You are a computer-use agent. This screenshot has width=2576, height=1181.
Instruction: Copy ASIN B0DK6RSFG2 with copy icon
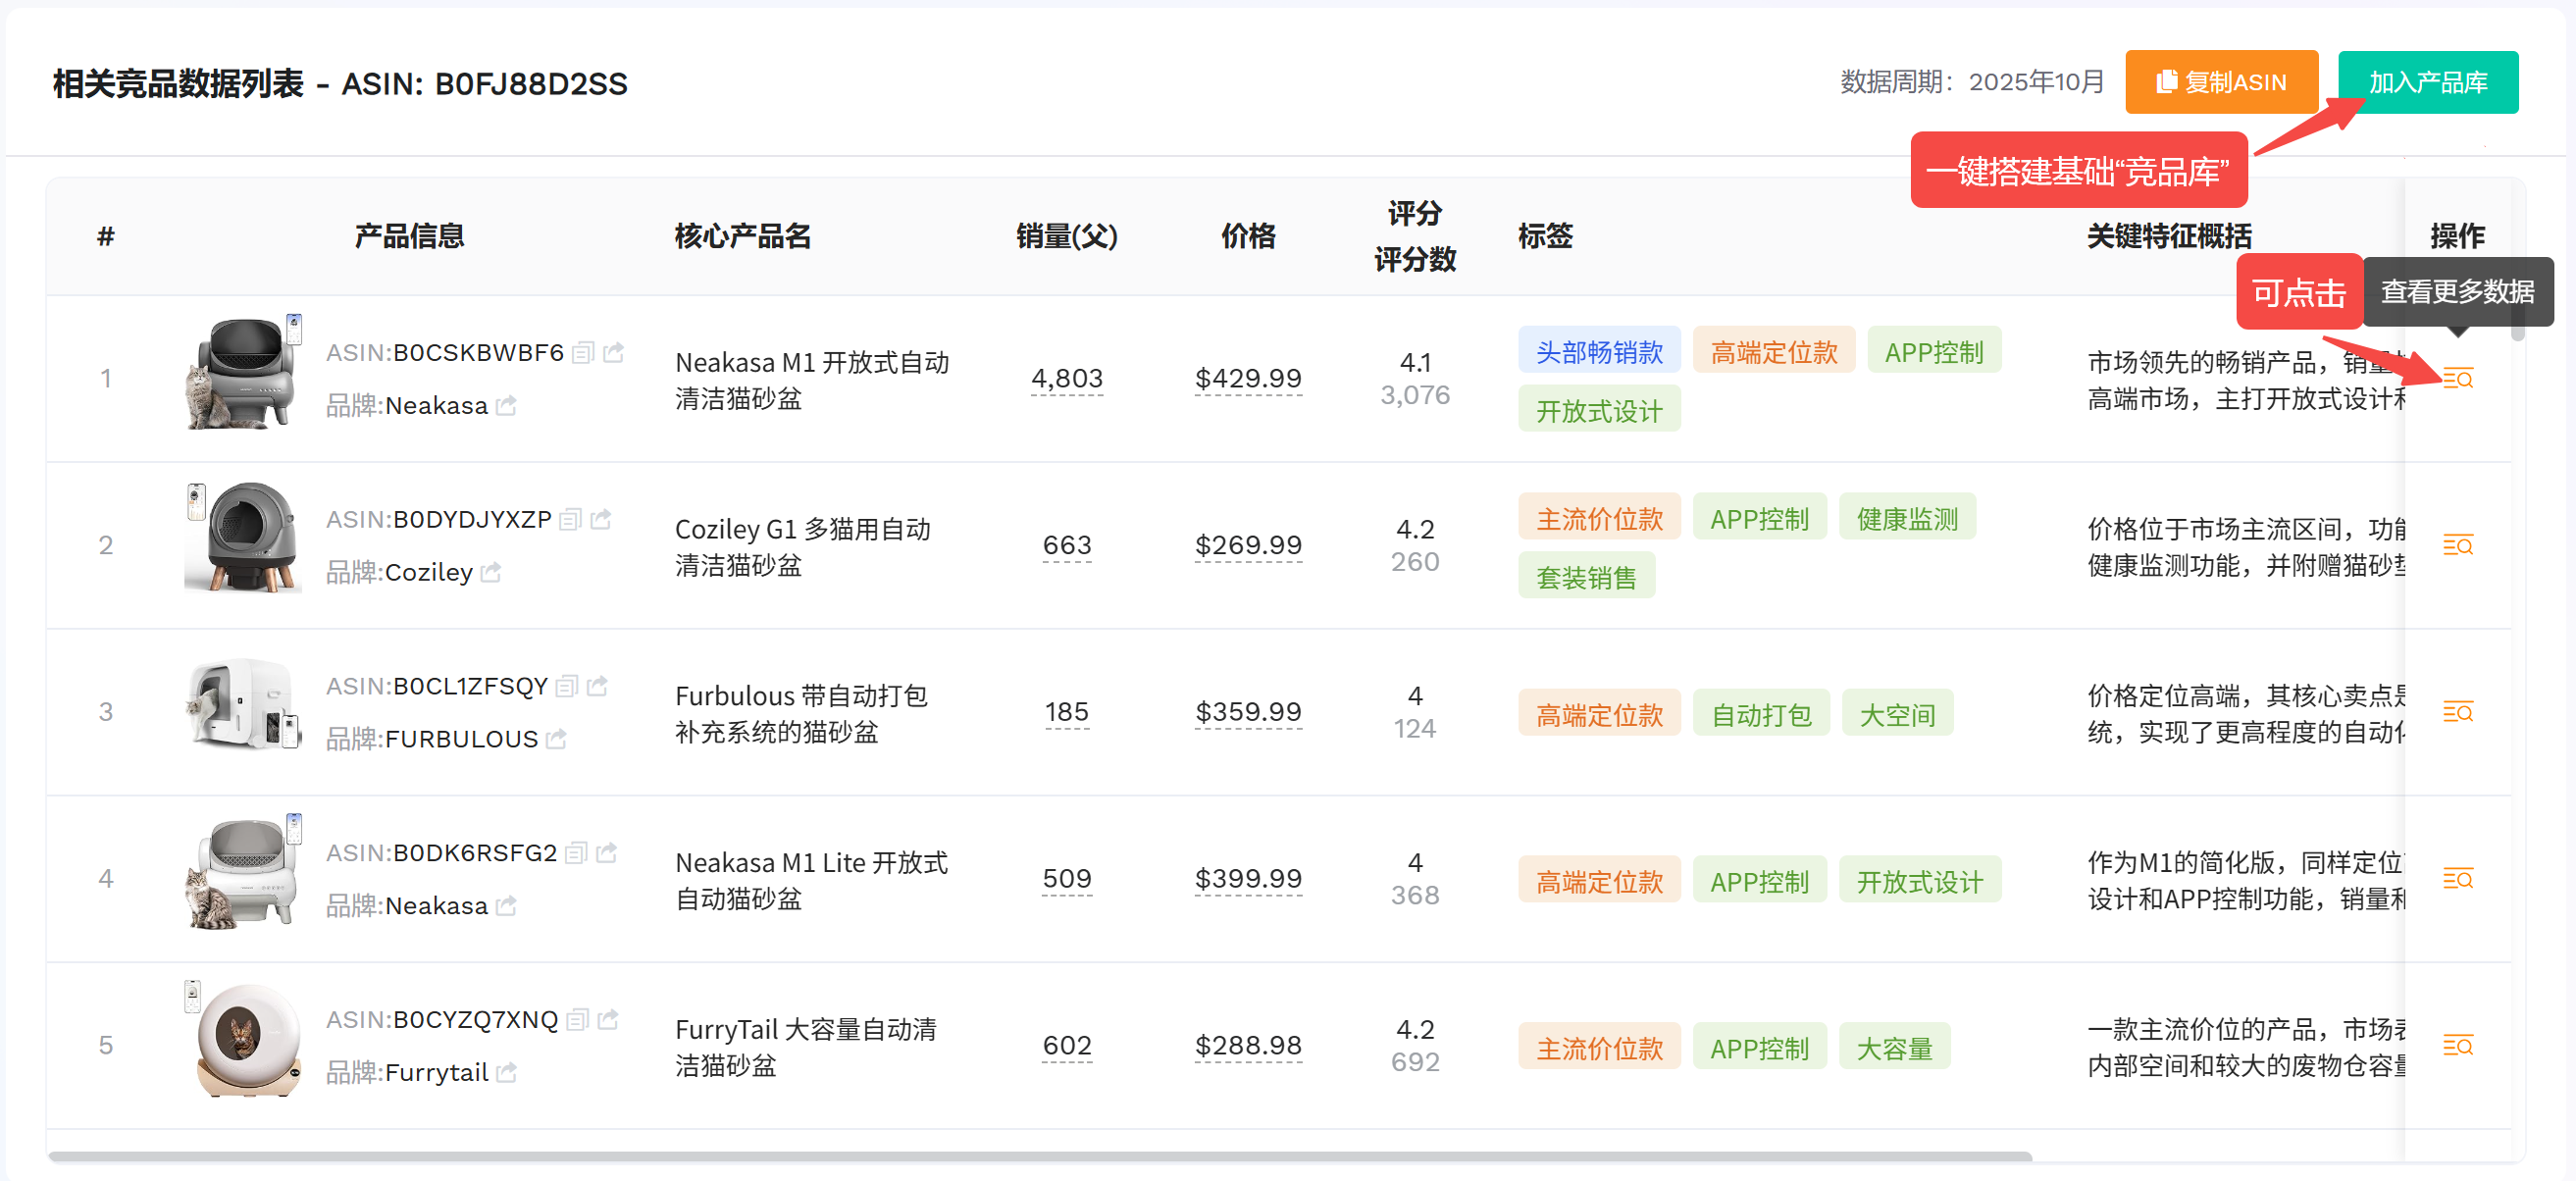point(576,852)
